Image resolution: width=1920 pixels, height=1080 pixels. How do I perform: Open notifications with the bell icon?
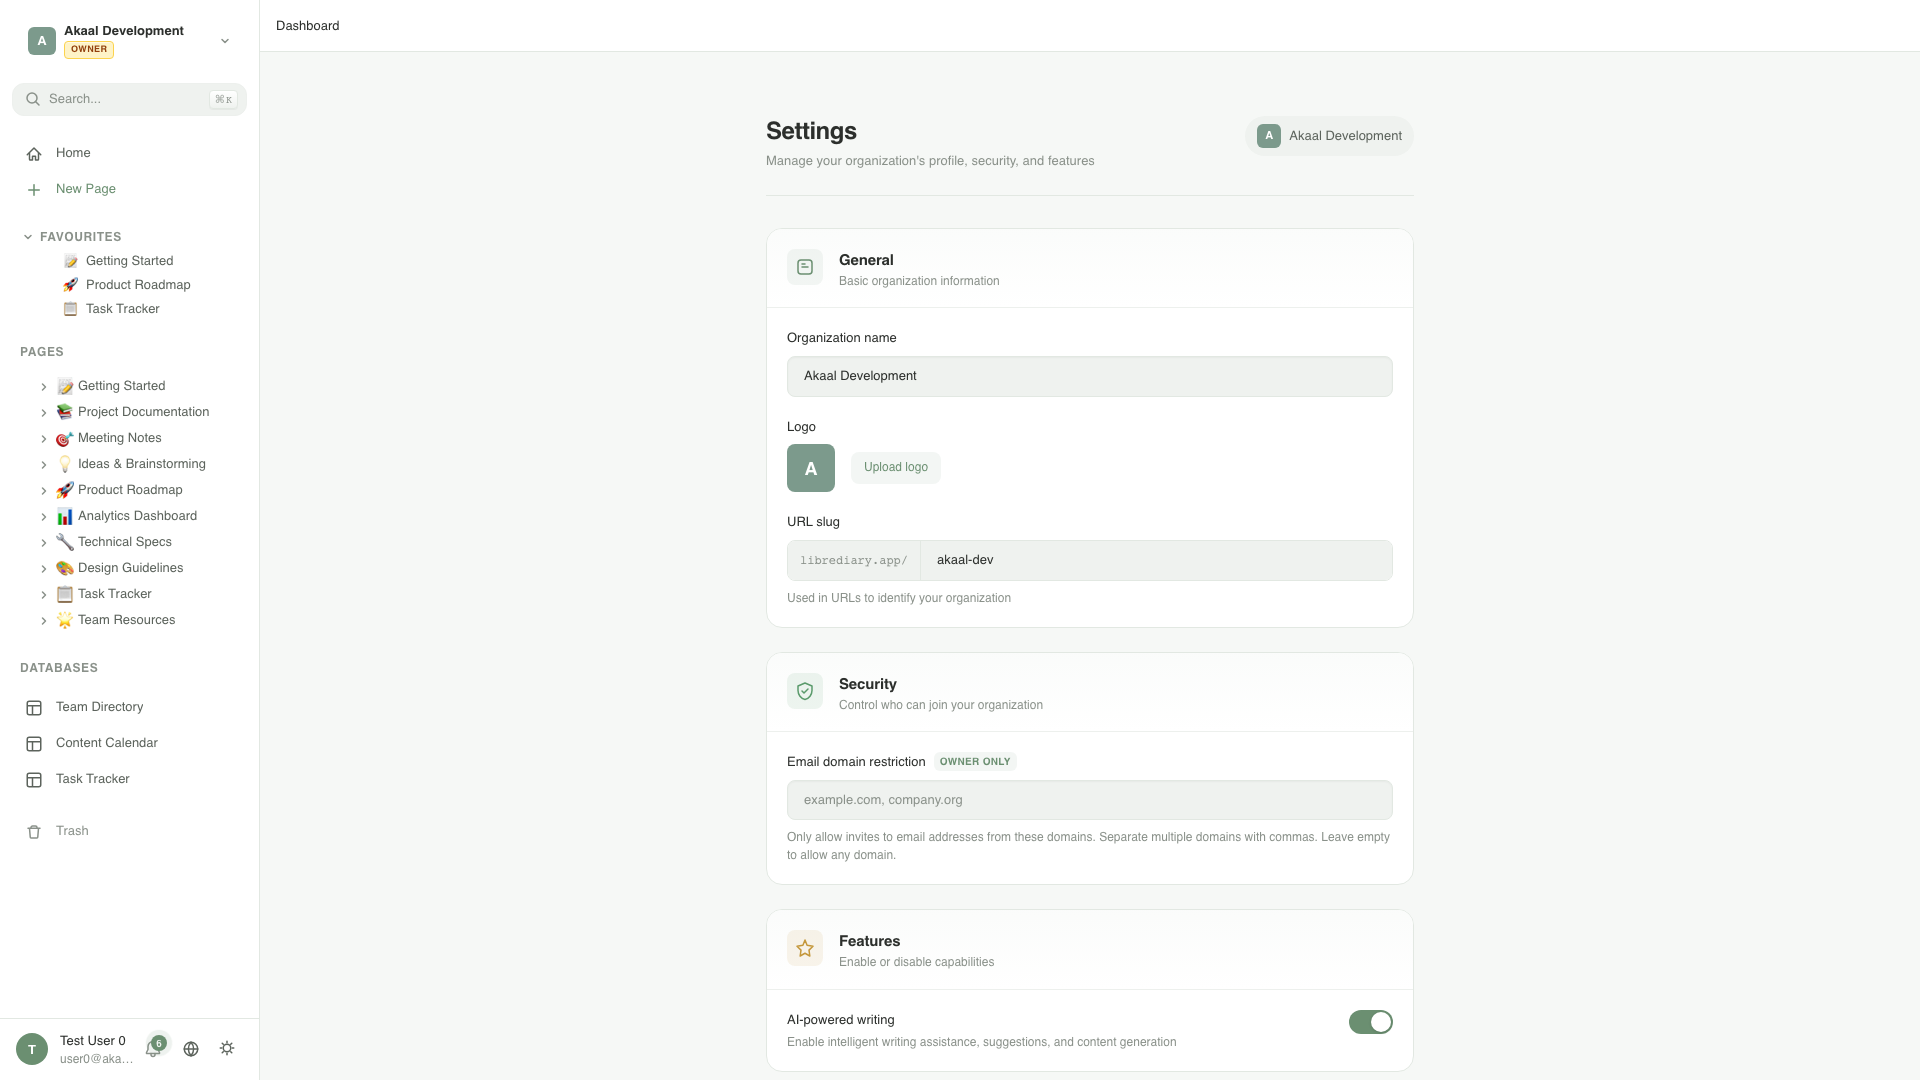[156, 1048]
